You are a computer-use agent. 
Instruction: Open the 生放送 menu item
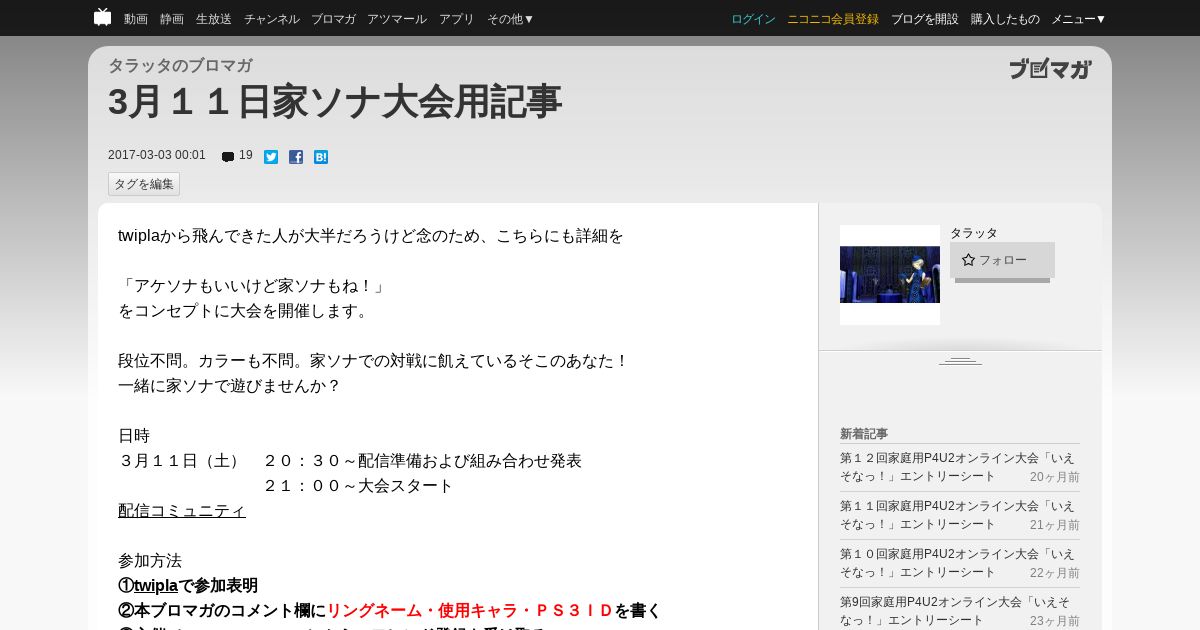click(x=214, y=19)
